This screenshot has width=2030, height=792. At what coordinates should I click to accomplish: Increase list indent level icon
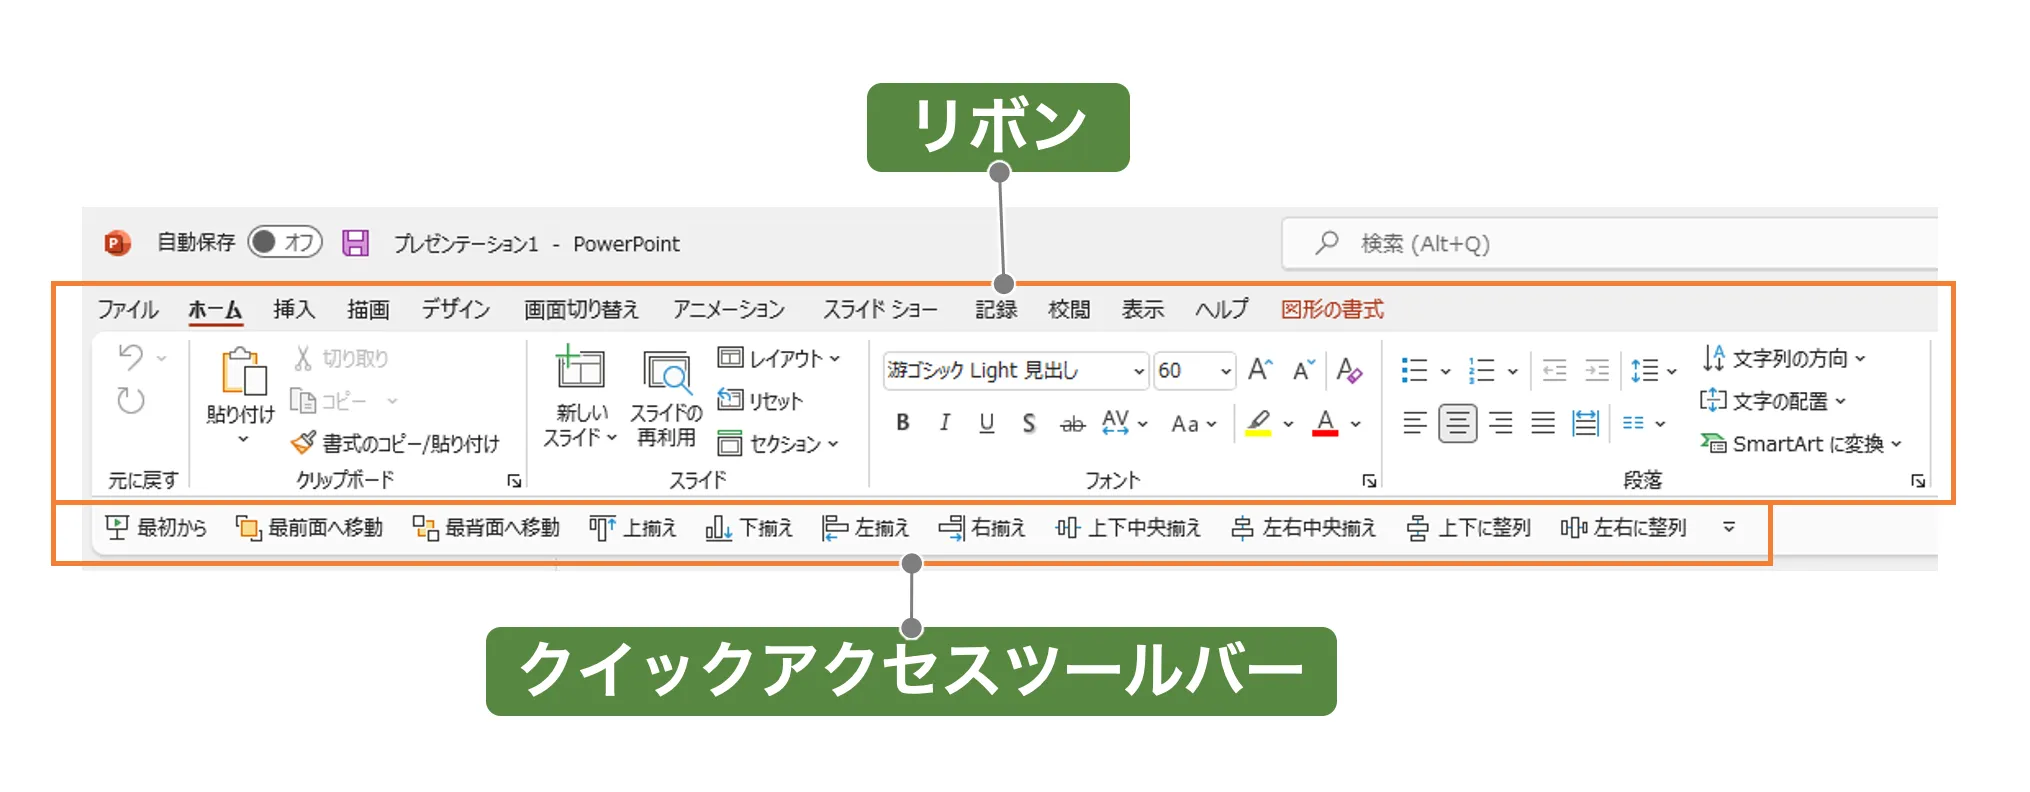pyautogui.click(x=1597, y=371)
